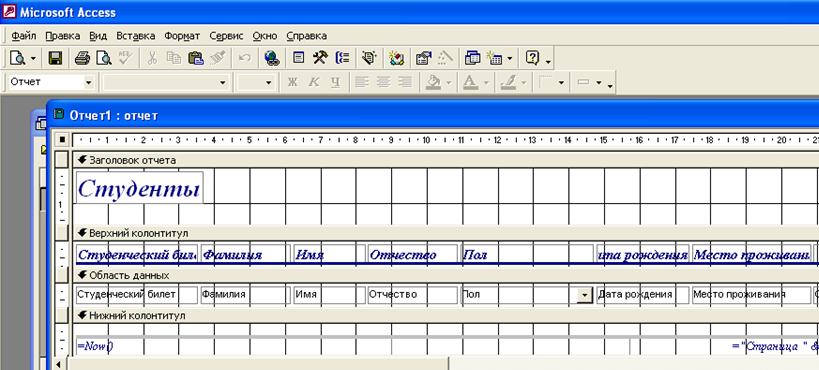
Task: Run the Spelling check icon
Action: click(125, 57)
